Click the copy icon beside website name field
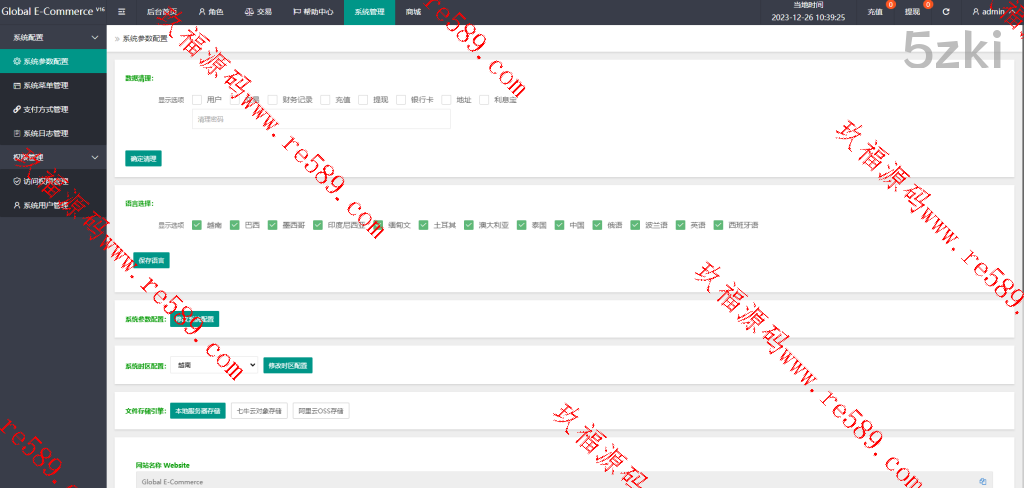Screen dimensions: 1024x488 982,481
